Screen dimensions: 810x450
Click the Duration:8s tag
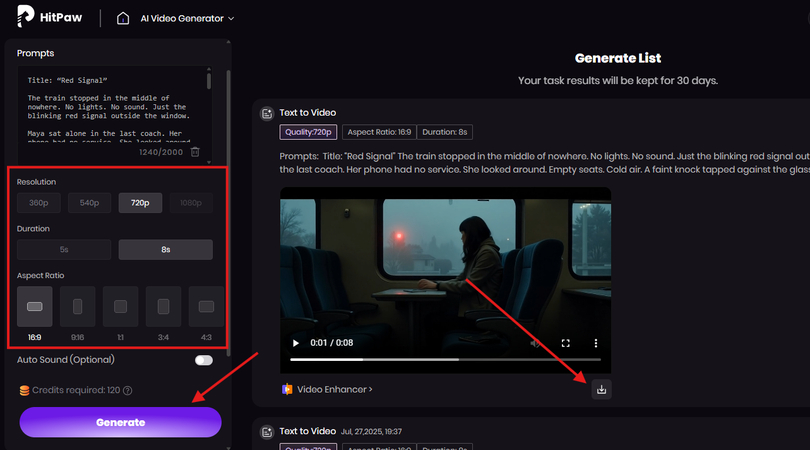(x=445, y=132)
